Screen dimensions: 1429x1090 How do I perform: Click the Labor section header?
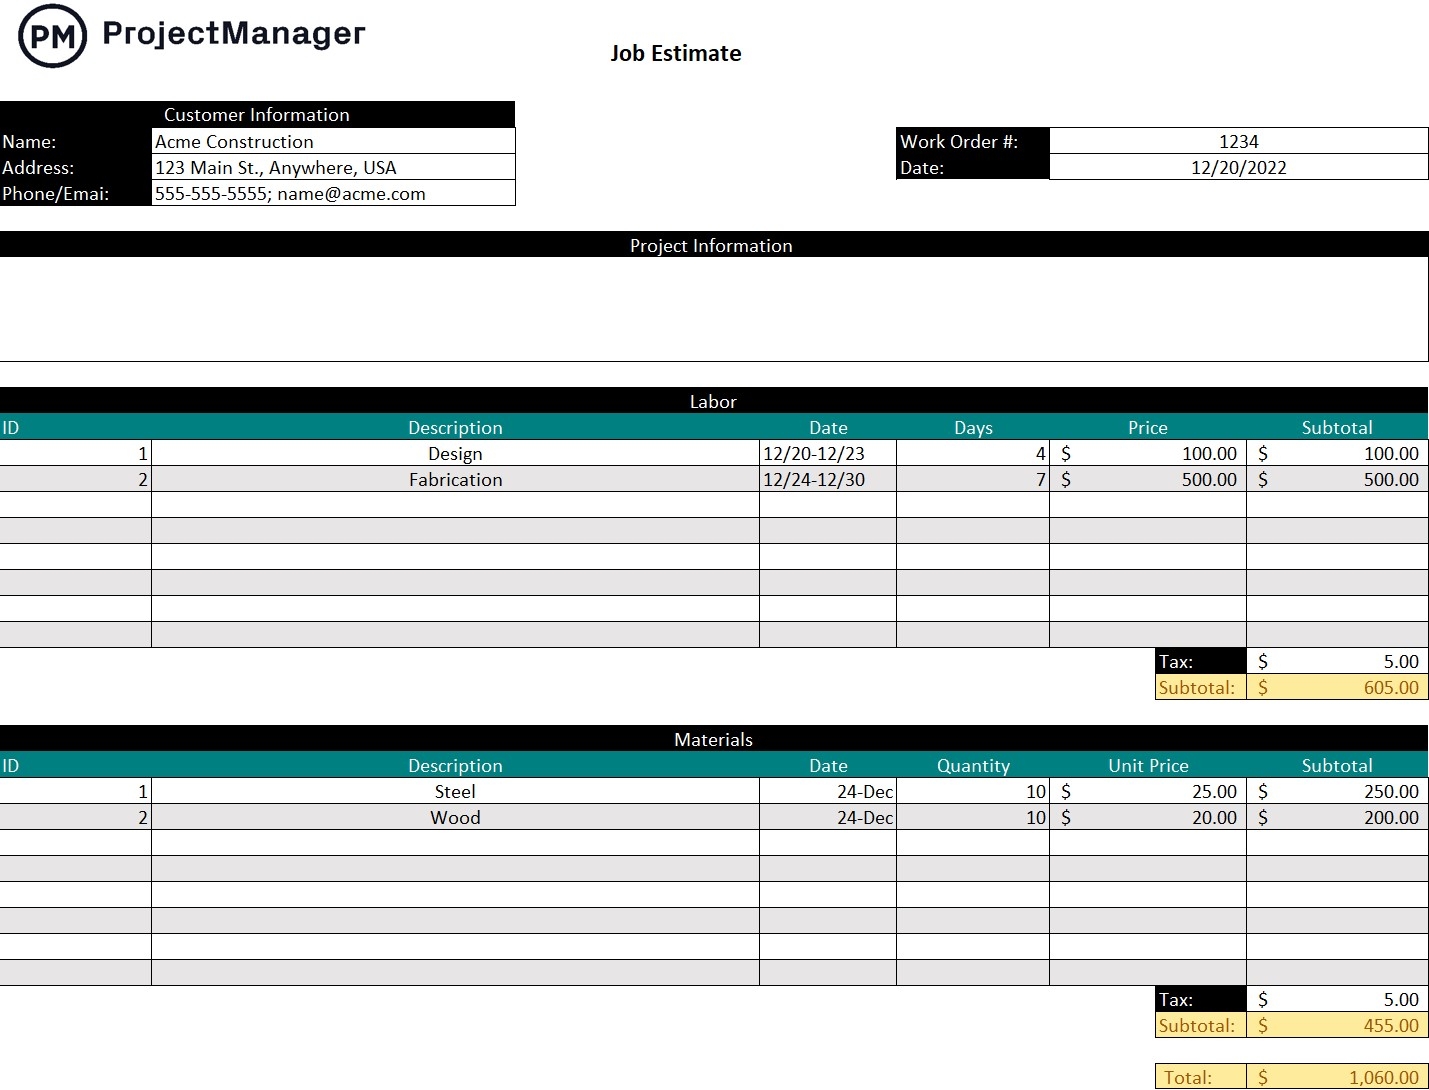point(713,401)
